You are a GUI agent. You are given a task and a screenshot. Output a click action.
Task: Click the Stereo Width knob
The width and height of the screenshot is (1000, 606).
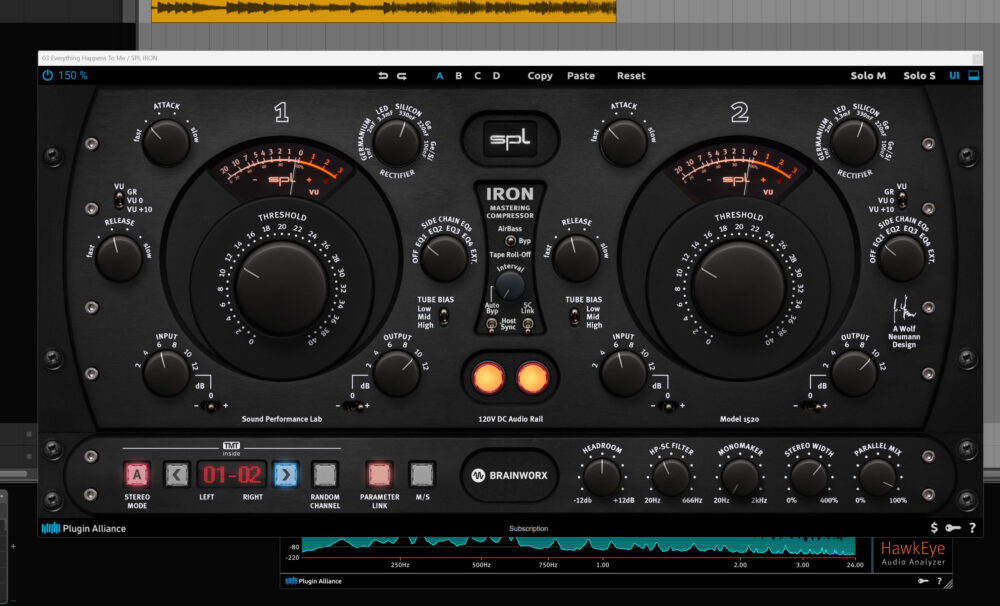[809, 477]
